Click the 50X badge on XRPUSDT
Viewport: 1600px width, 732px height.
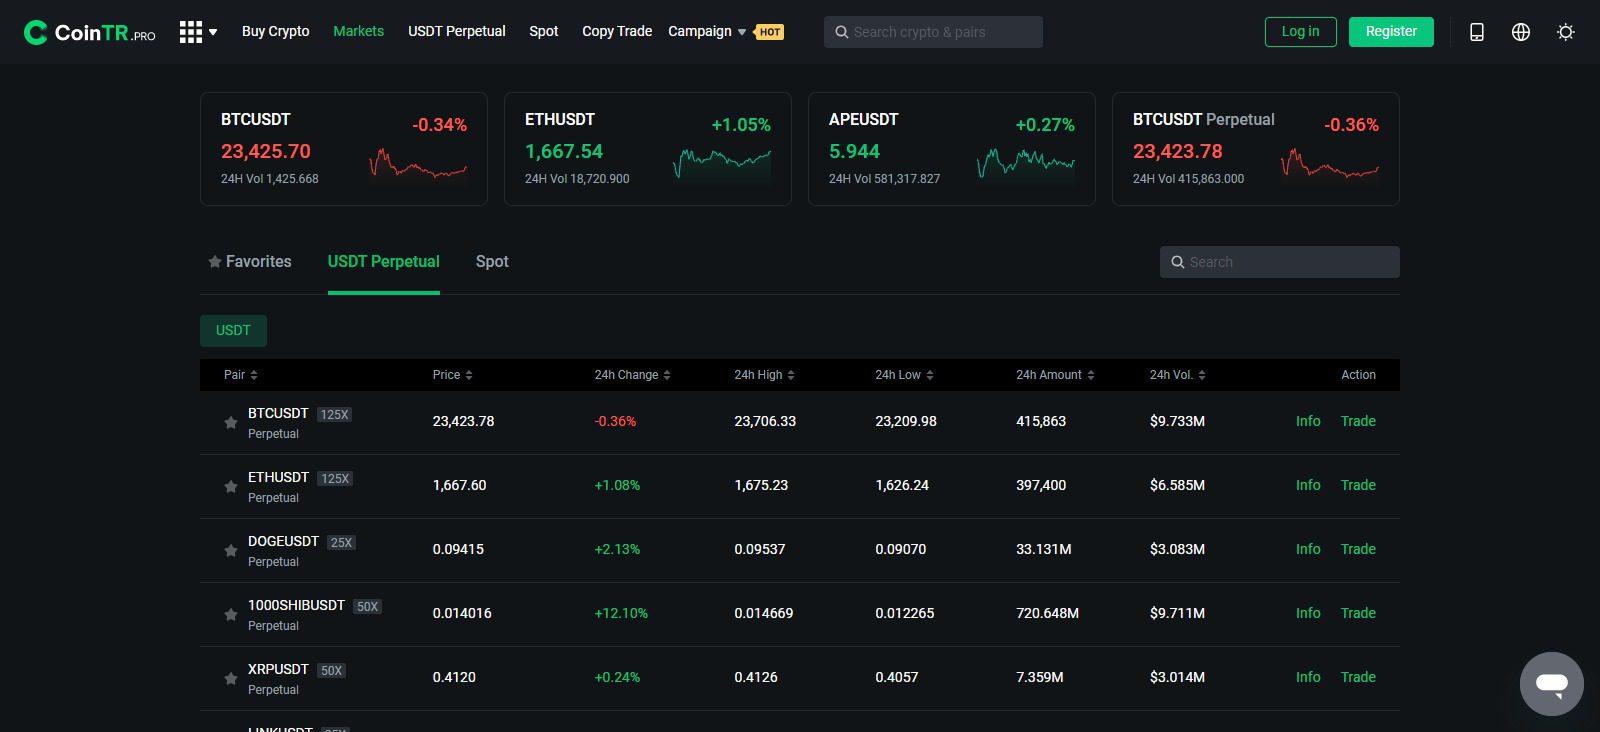[331, 670]
